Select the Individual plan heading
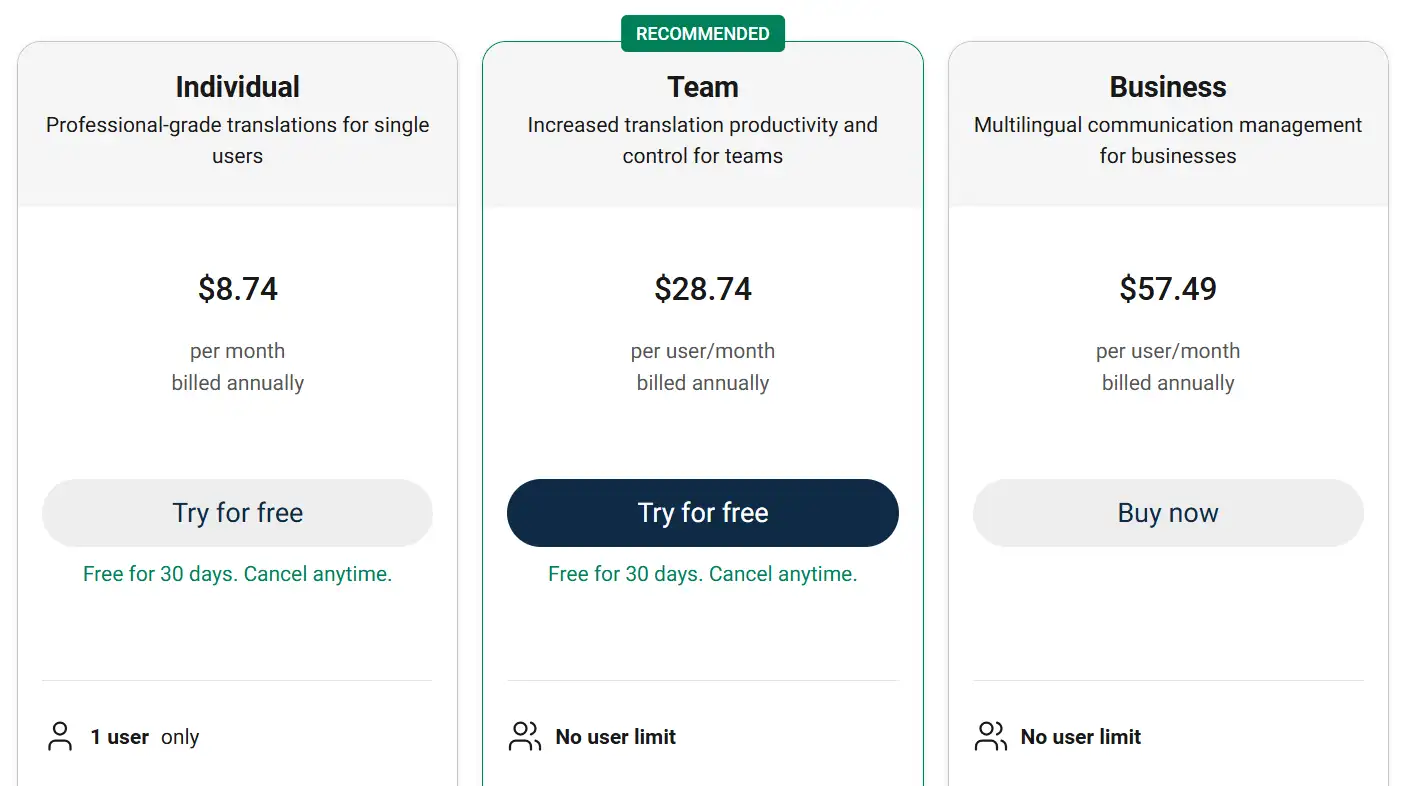This screenshot has width=1405, height=786. coord(237,87)
